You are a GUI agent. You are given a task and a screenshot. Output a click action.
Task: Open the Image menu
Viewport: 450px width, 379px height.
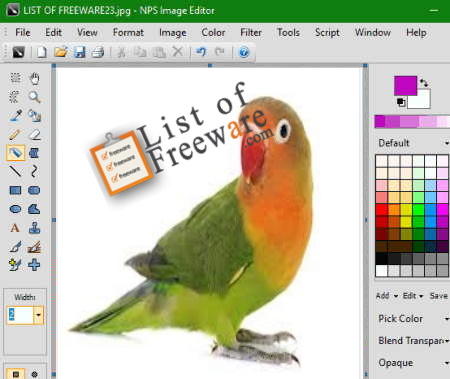(x=172, y=32)
